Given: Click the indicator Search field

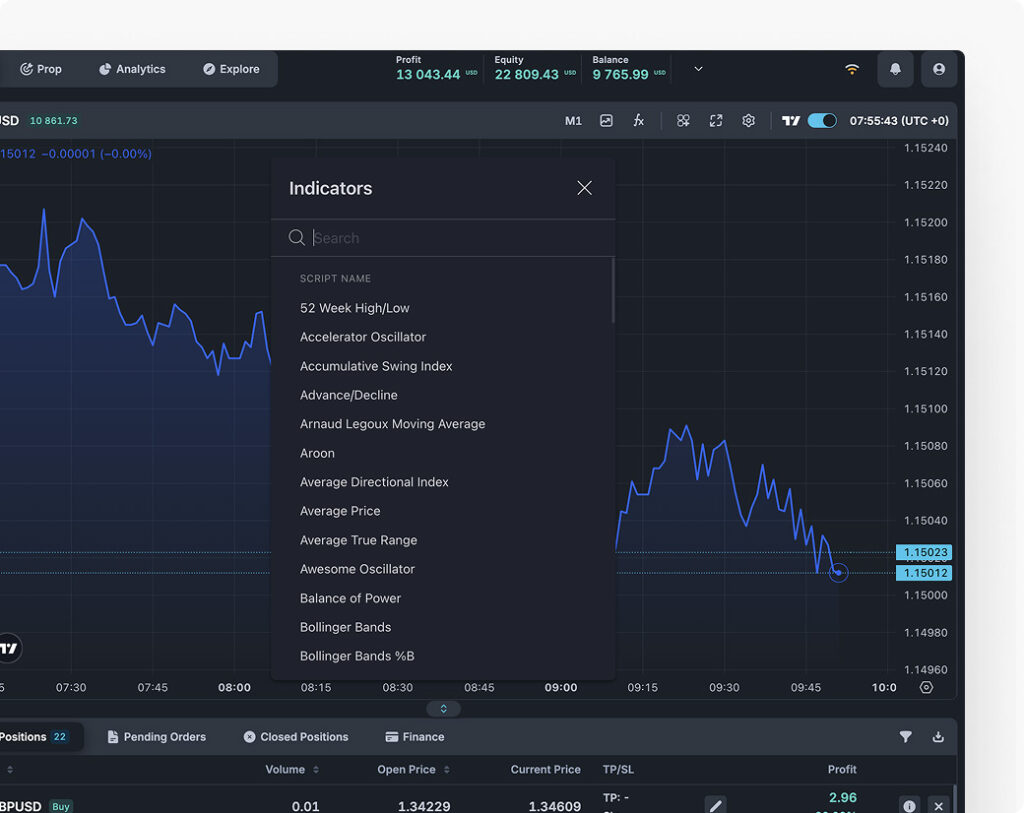Looking at the screenshot, I should [450, 238].
